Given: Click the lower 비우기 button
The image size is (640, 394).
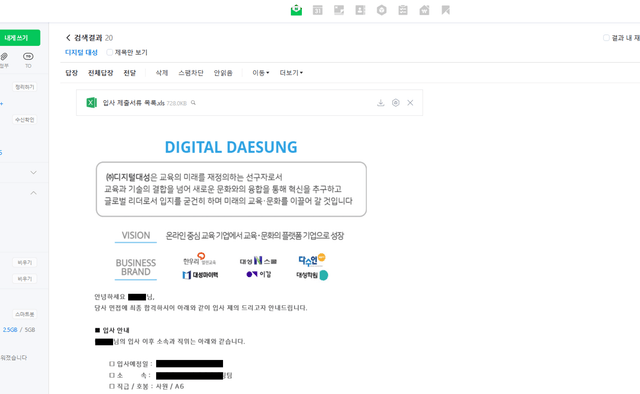Looking at the screenshot, I should tap(24, 279).
